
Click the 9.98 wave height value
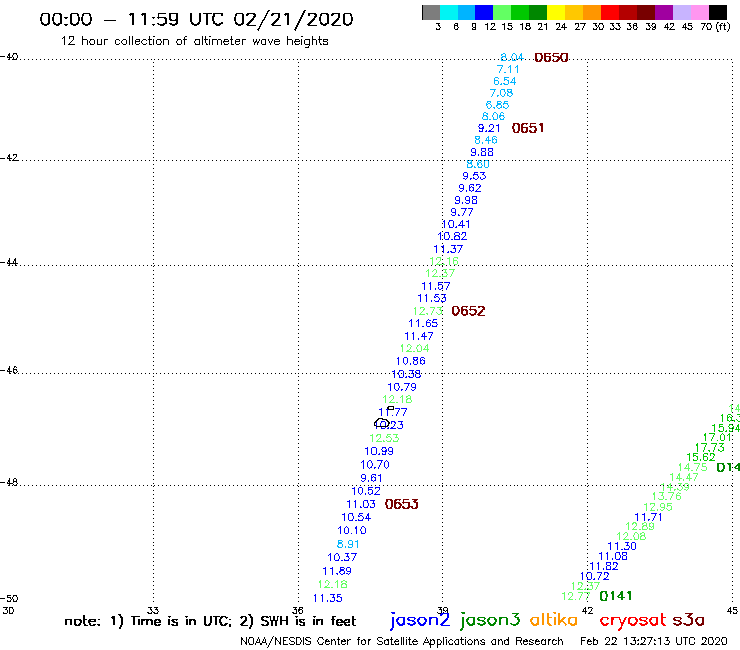tap(466, 200)
